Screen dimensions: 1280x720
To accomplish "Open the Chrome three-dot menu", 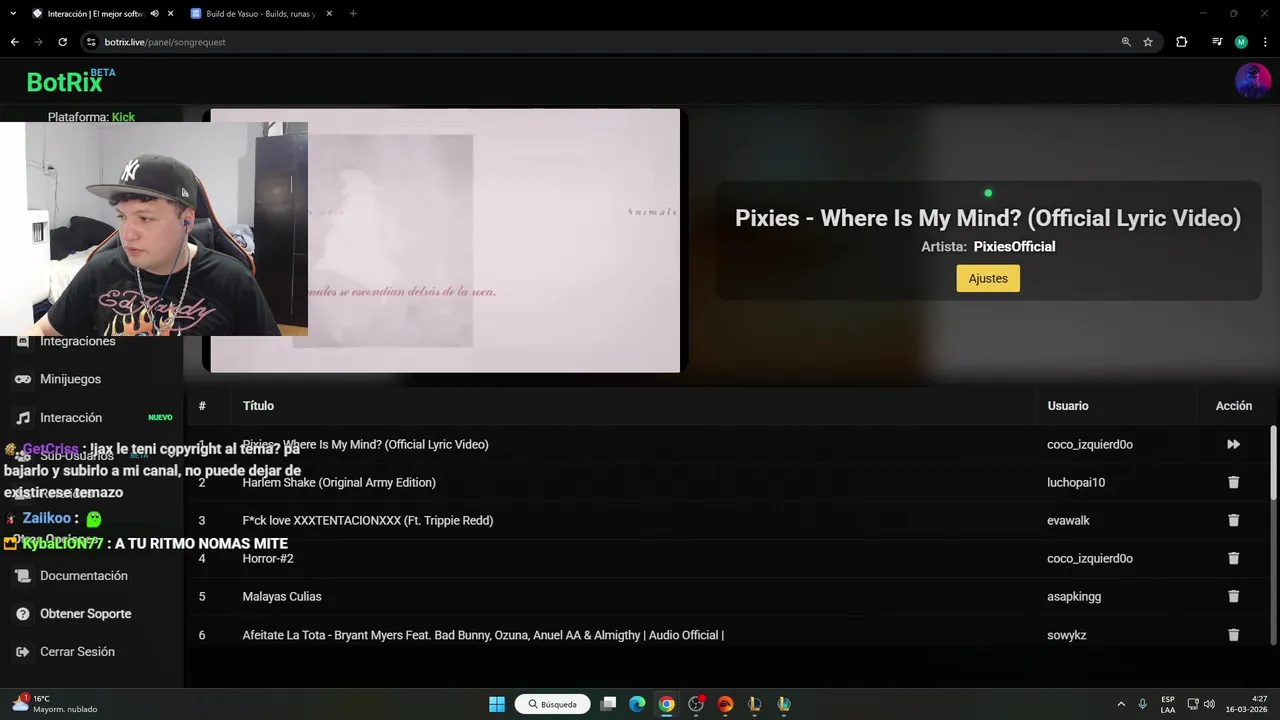I will tap(1265, 42).
